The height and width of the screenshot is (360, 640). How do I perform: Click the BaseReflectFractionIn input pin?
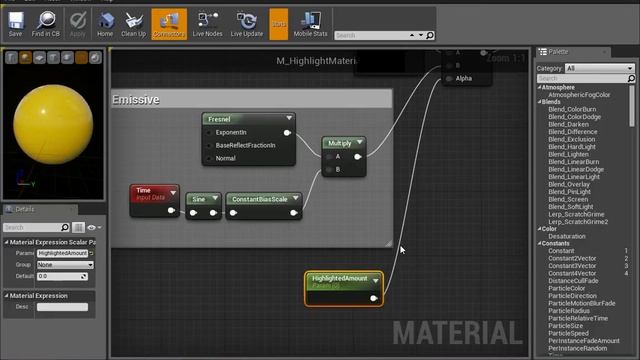coord(209,146)
